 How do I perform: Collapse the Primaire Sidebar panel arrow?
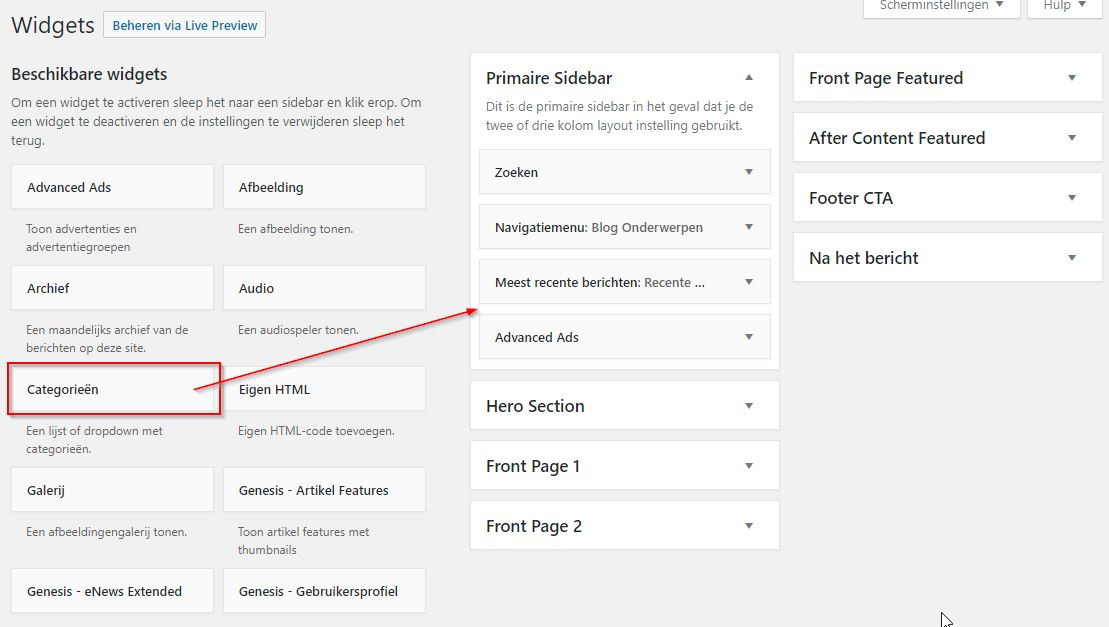748,78
